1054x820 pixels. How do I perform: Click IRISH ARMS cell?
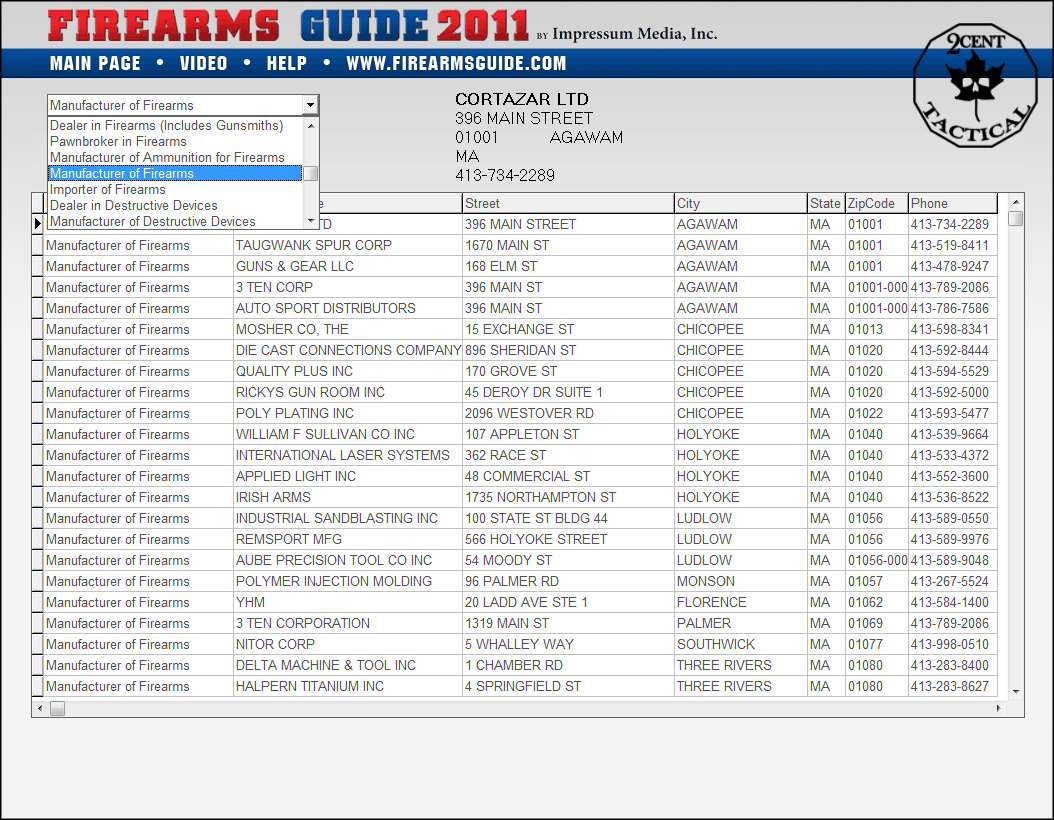pyautogui.click(x=348, y=497)
